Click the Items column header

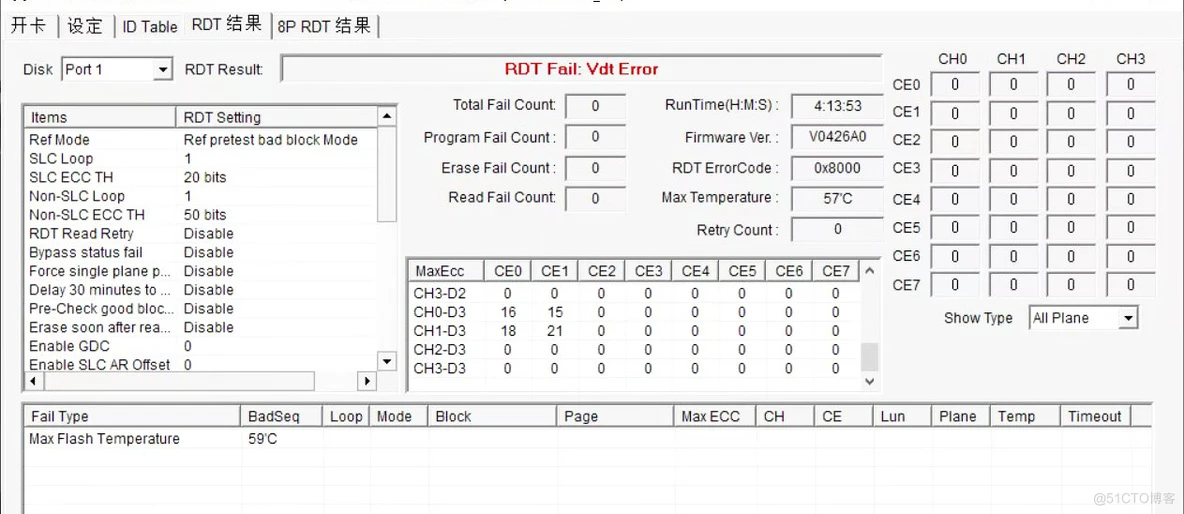tap(100, 117)
